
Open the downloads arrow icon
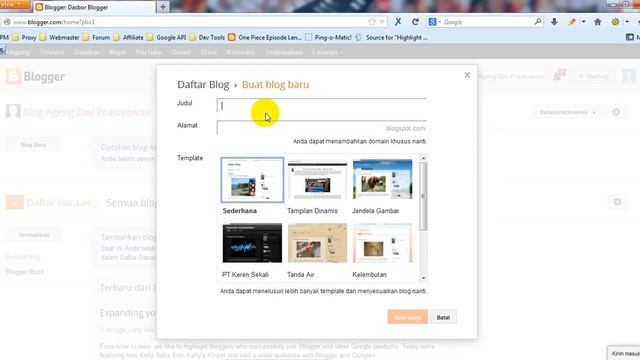point(554,22)
